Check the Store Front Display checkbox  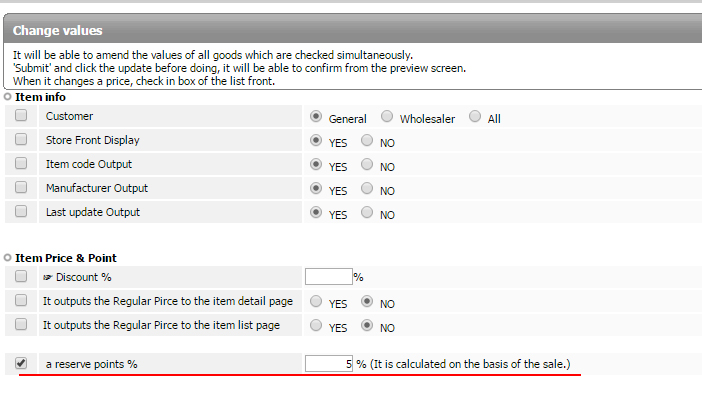point(21,140)
